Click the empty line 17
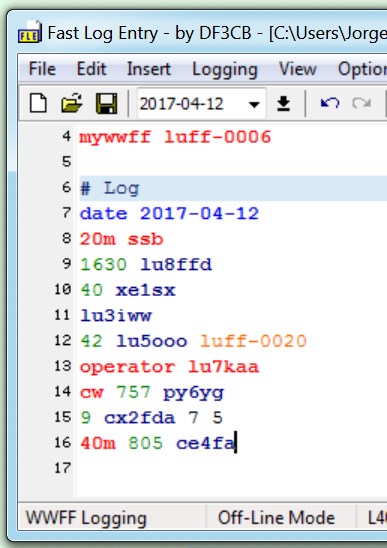 (231, 468)
